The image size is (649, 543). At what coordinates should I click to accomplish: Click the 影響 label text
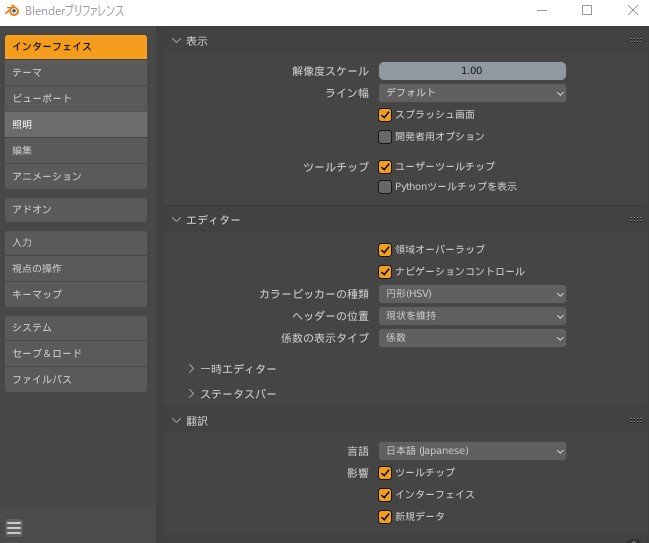(358, 473)
